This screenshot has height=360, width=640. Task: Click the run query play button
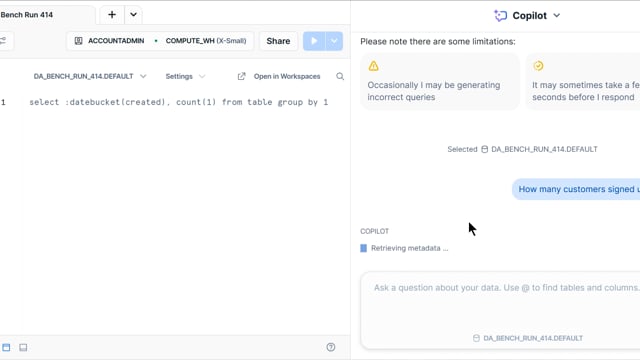pos(314,41)
